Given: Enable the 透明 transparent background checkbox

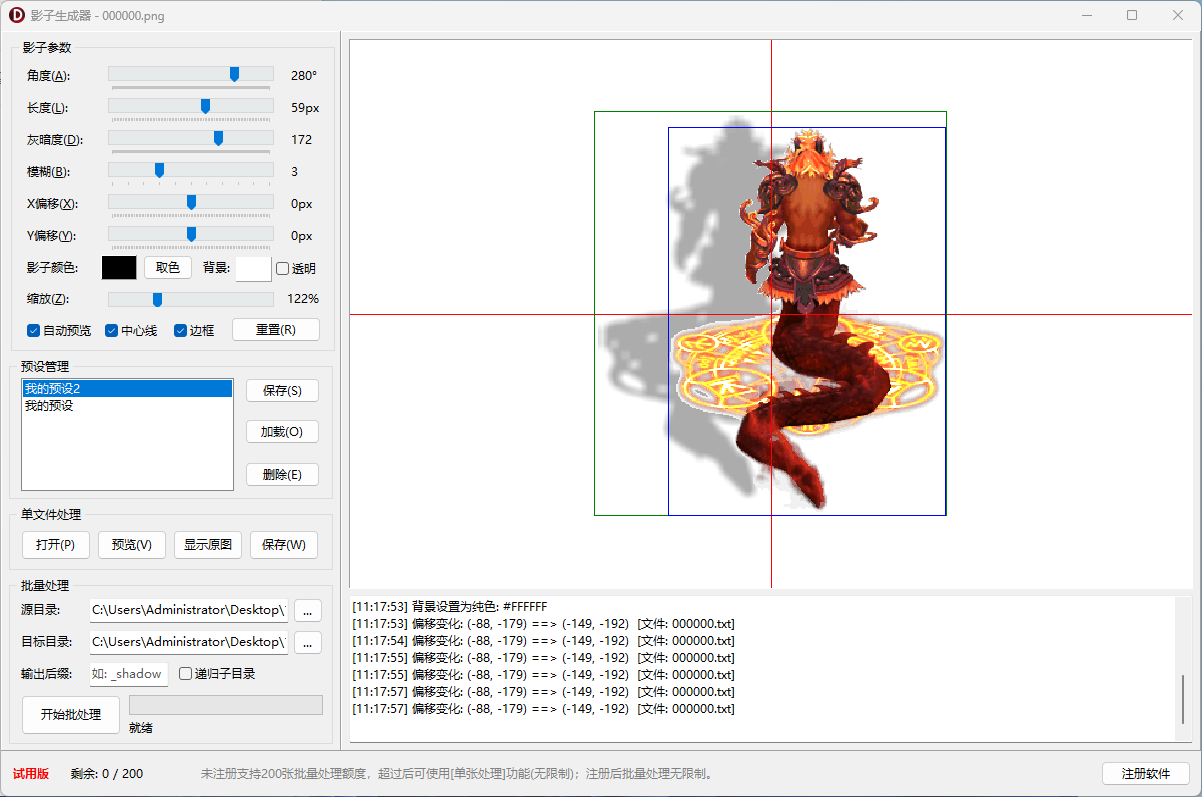Looking at the screenshot, I should [283, 268].
